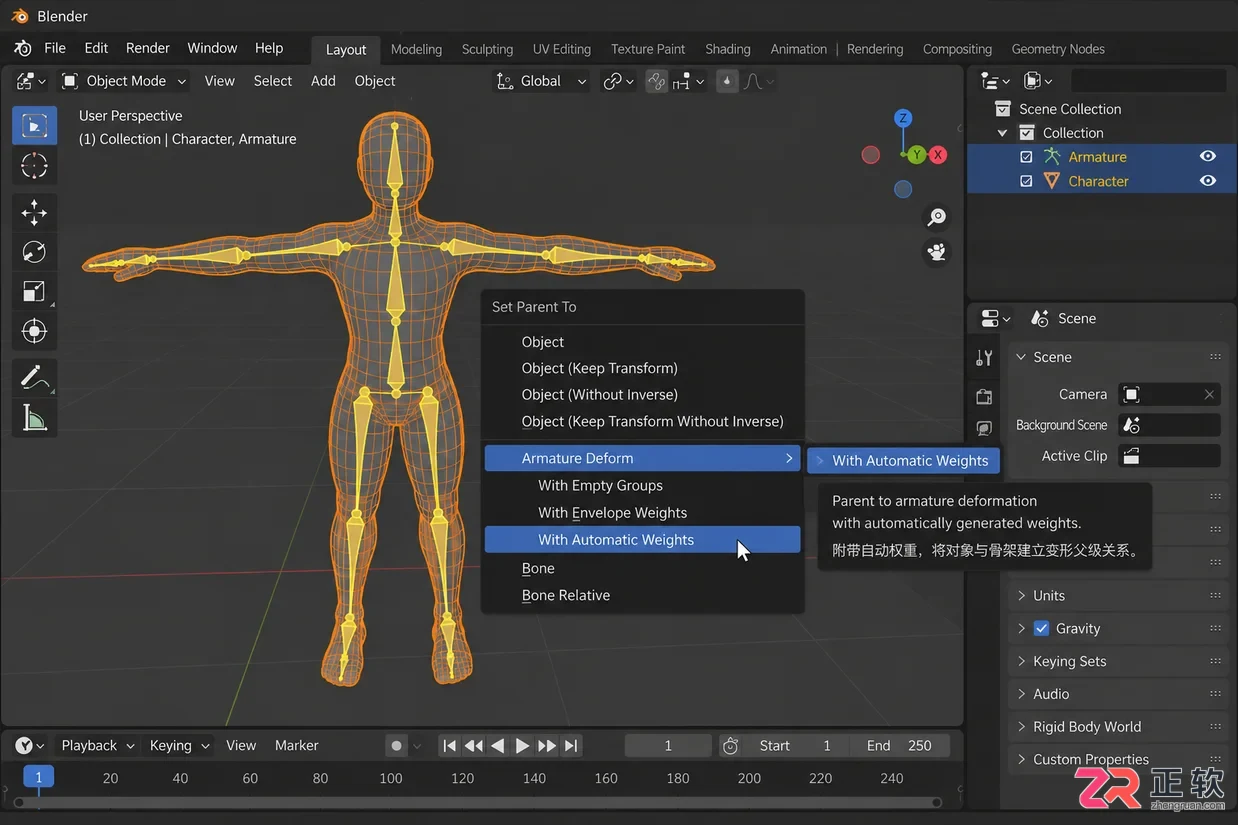Click the Z axis gizmo handle
The height and width of the screenshot is (825, 1238).
point(903,118)
